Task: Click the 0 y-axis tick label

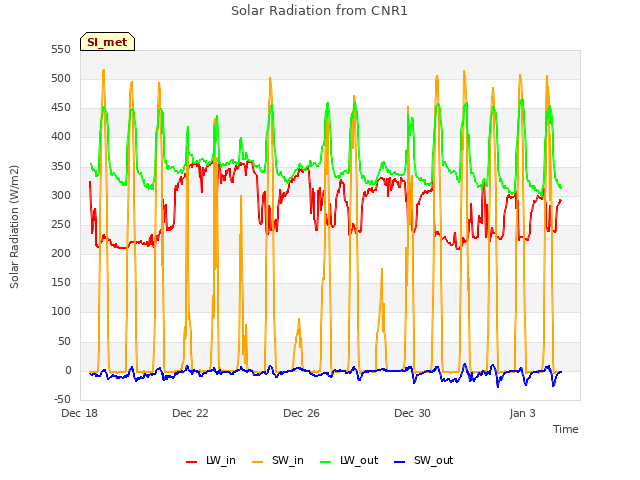Action: click(68, 370)
